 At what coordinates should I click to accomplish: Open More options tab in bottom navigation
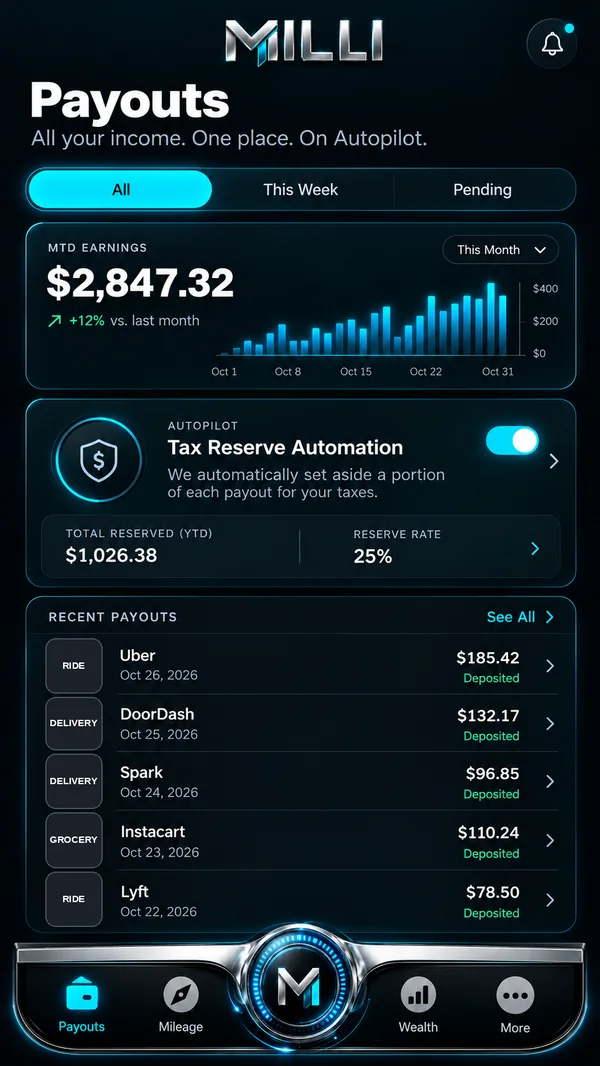(x=515, y=1005)
